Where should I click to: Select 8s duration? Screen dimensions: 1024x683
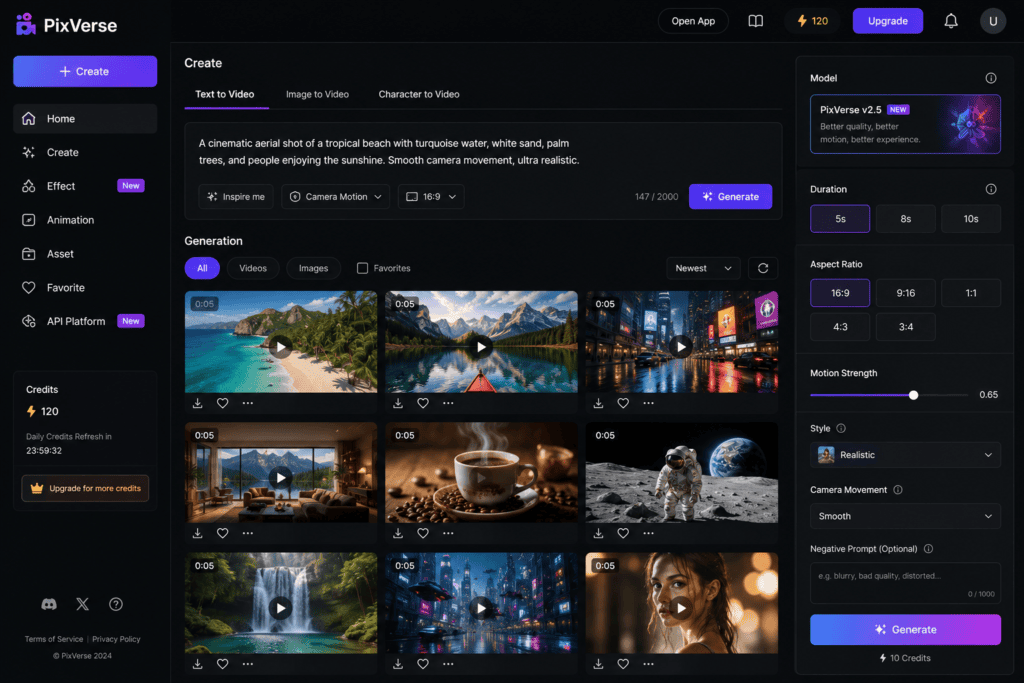pos(905,219)
